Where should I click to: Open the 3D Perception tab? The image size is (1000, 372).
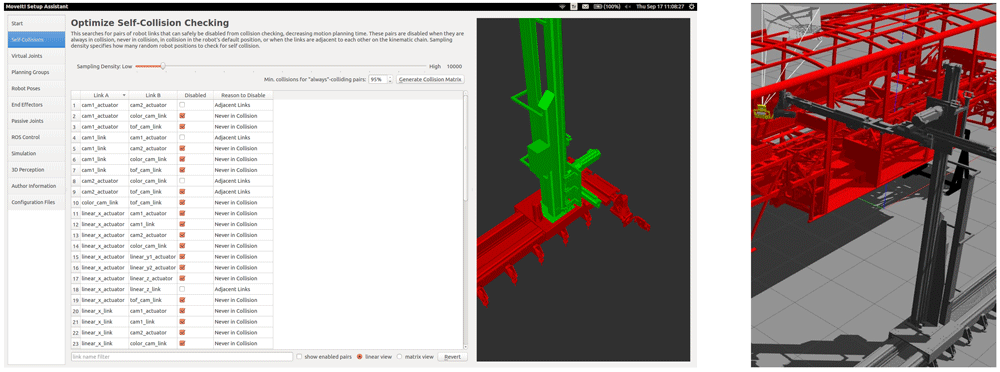coord(36,170)
